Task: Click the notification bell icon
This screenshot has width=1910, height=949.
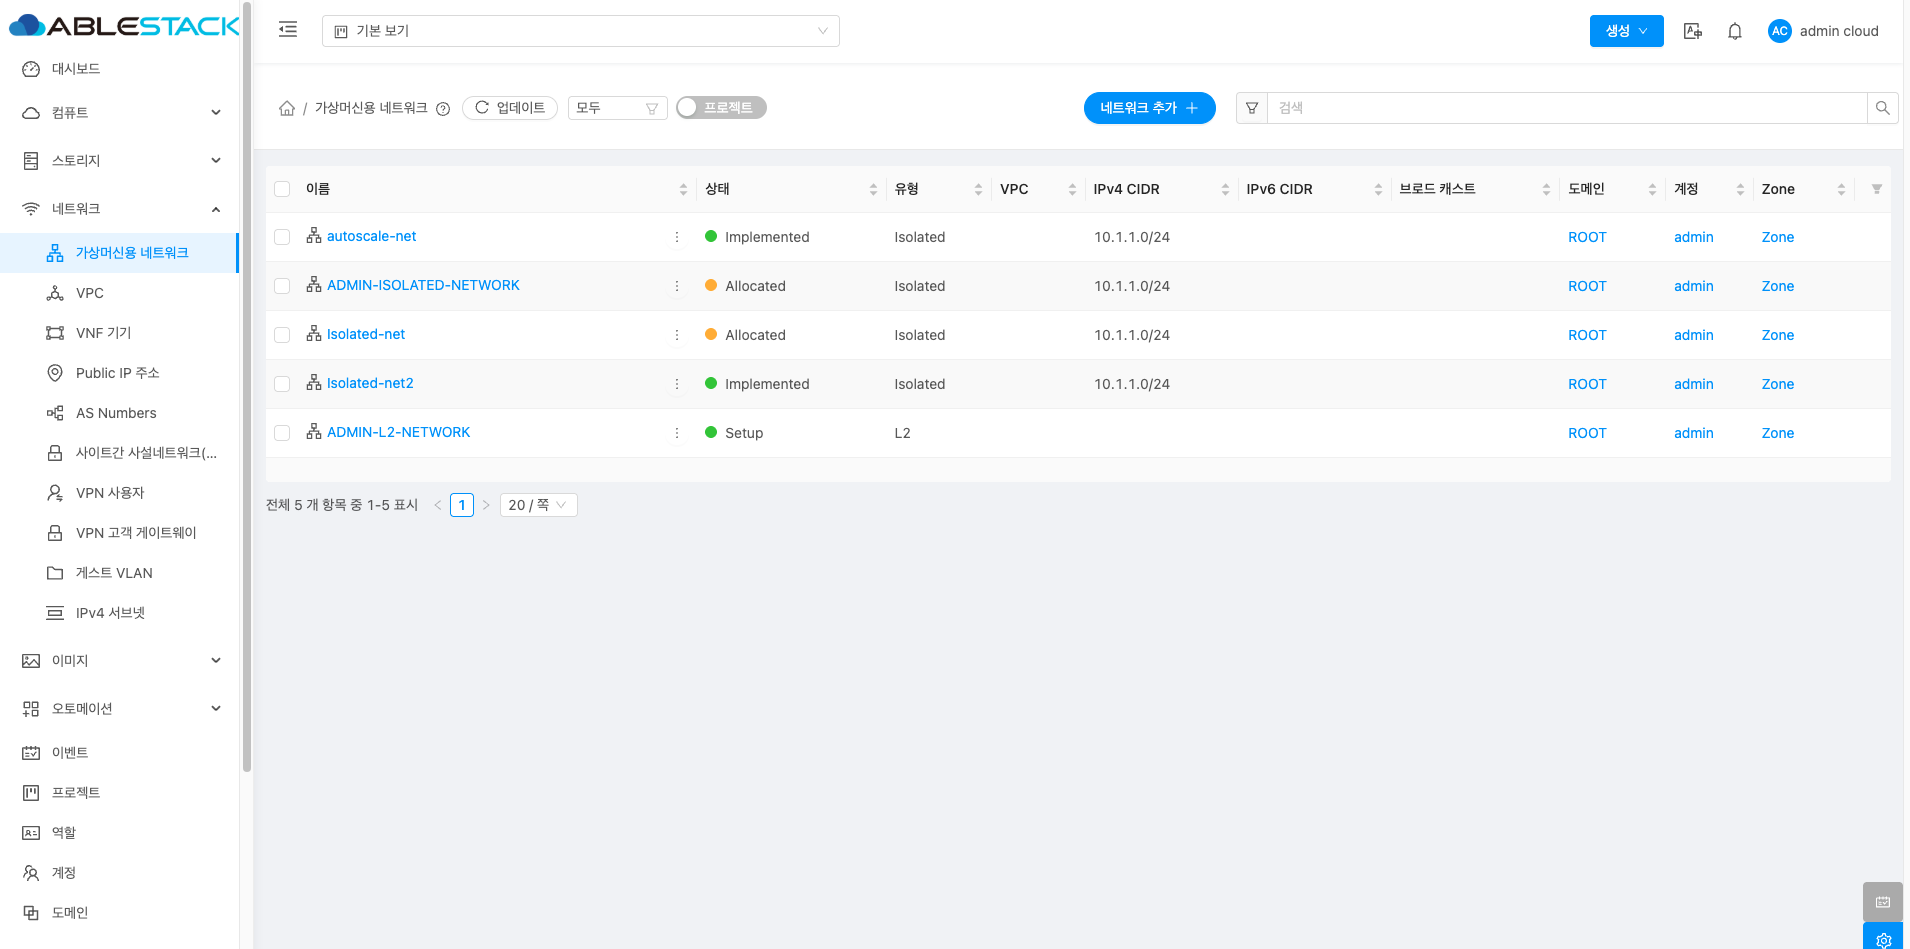Action: tap(1735, 31)
